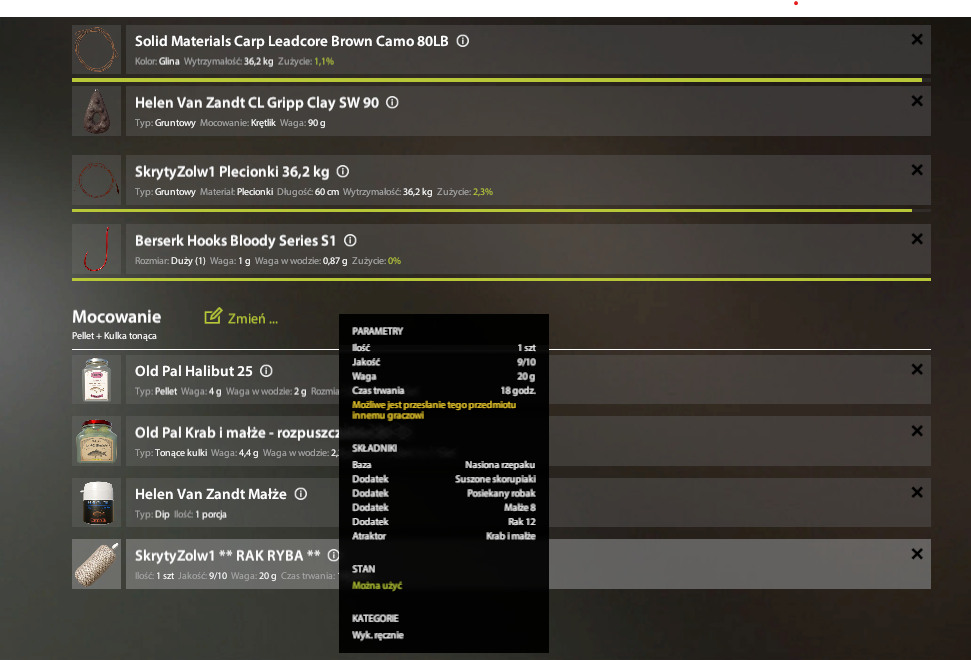Click Plecionki wear value 2,3%
The image size is (971, 660).
(483, 192)
